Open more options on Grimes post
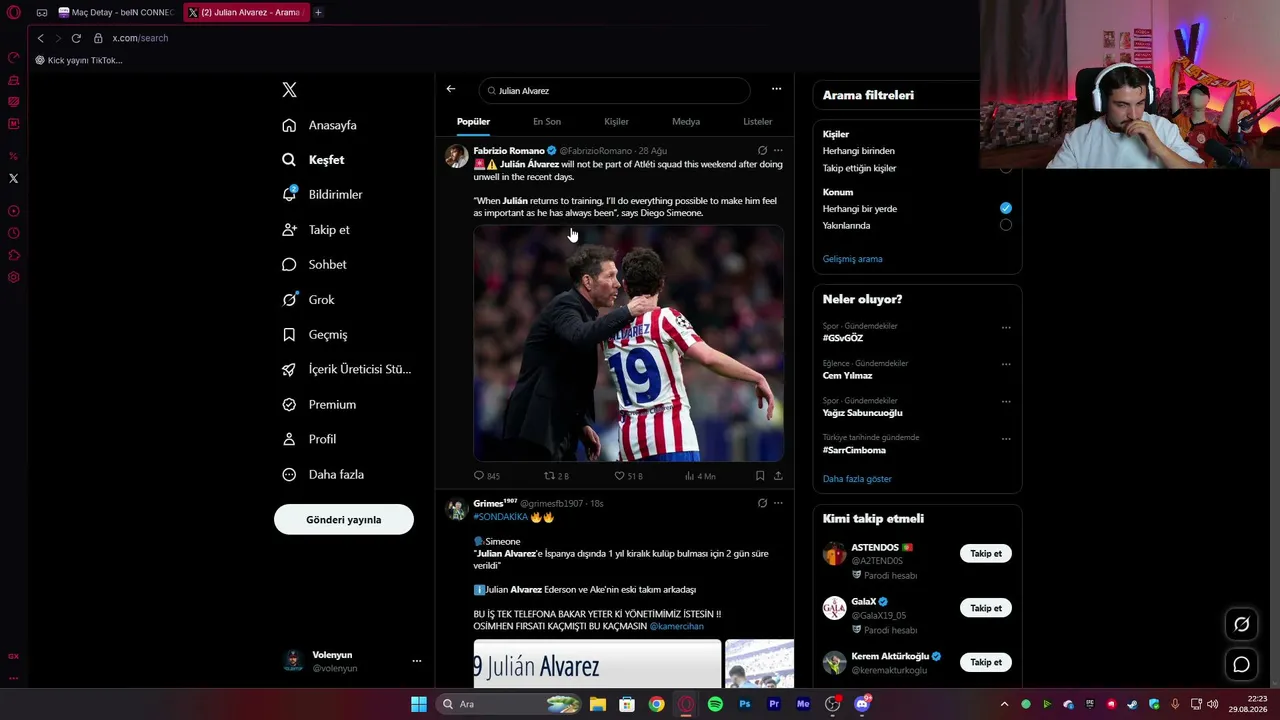1280x720 pixels. (778, 503)
